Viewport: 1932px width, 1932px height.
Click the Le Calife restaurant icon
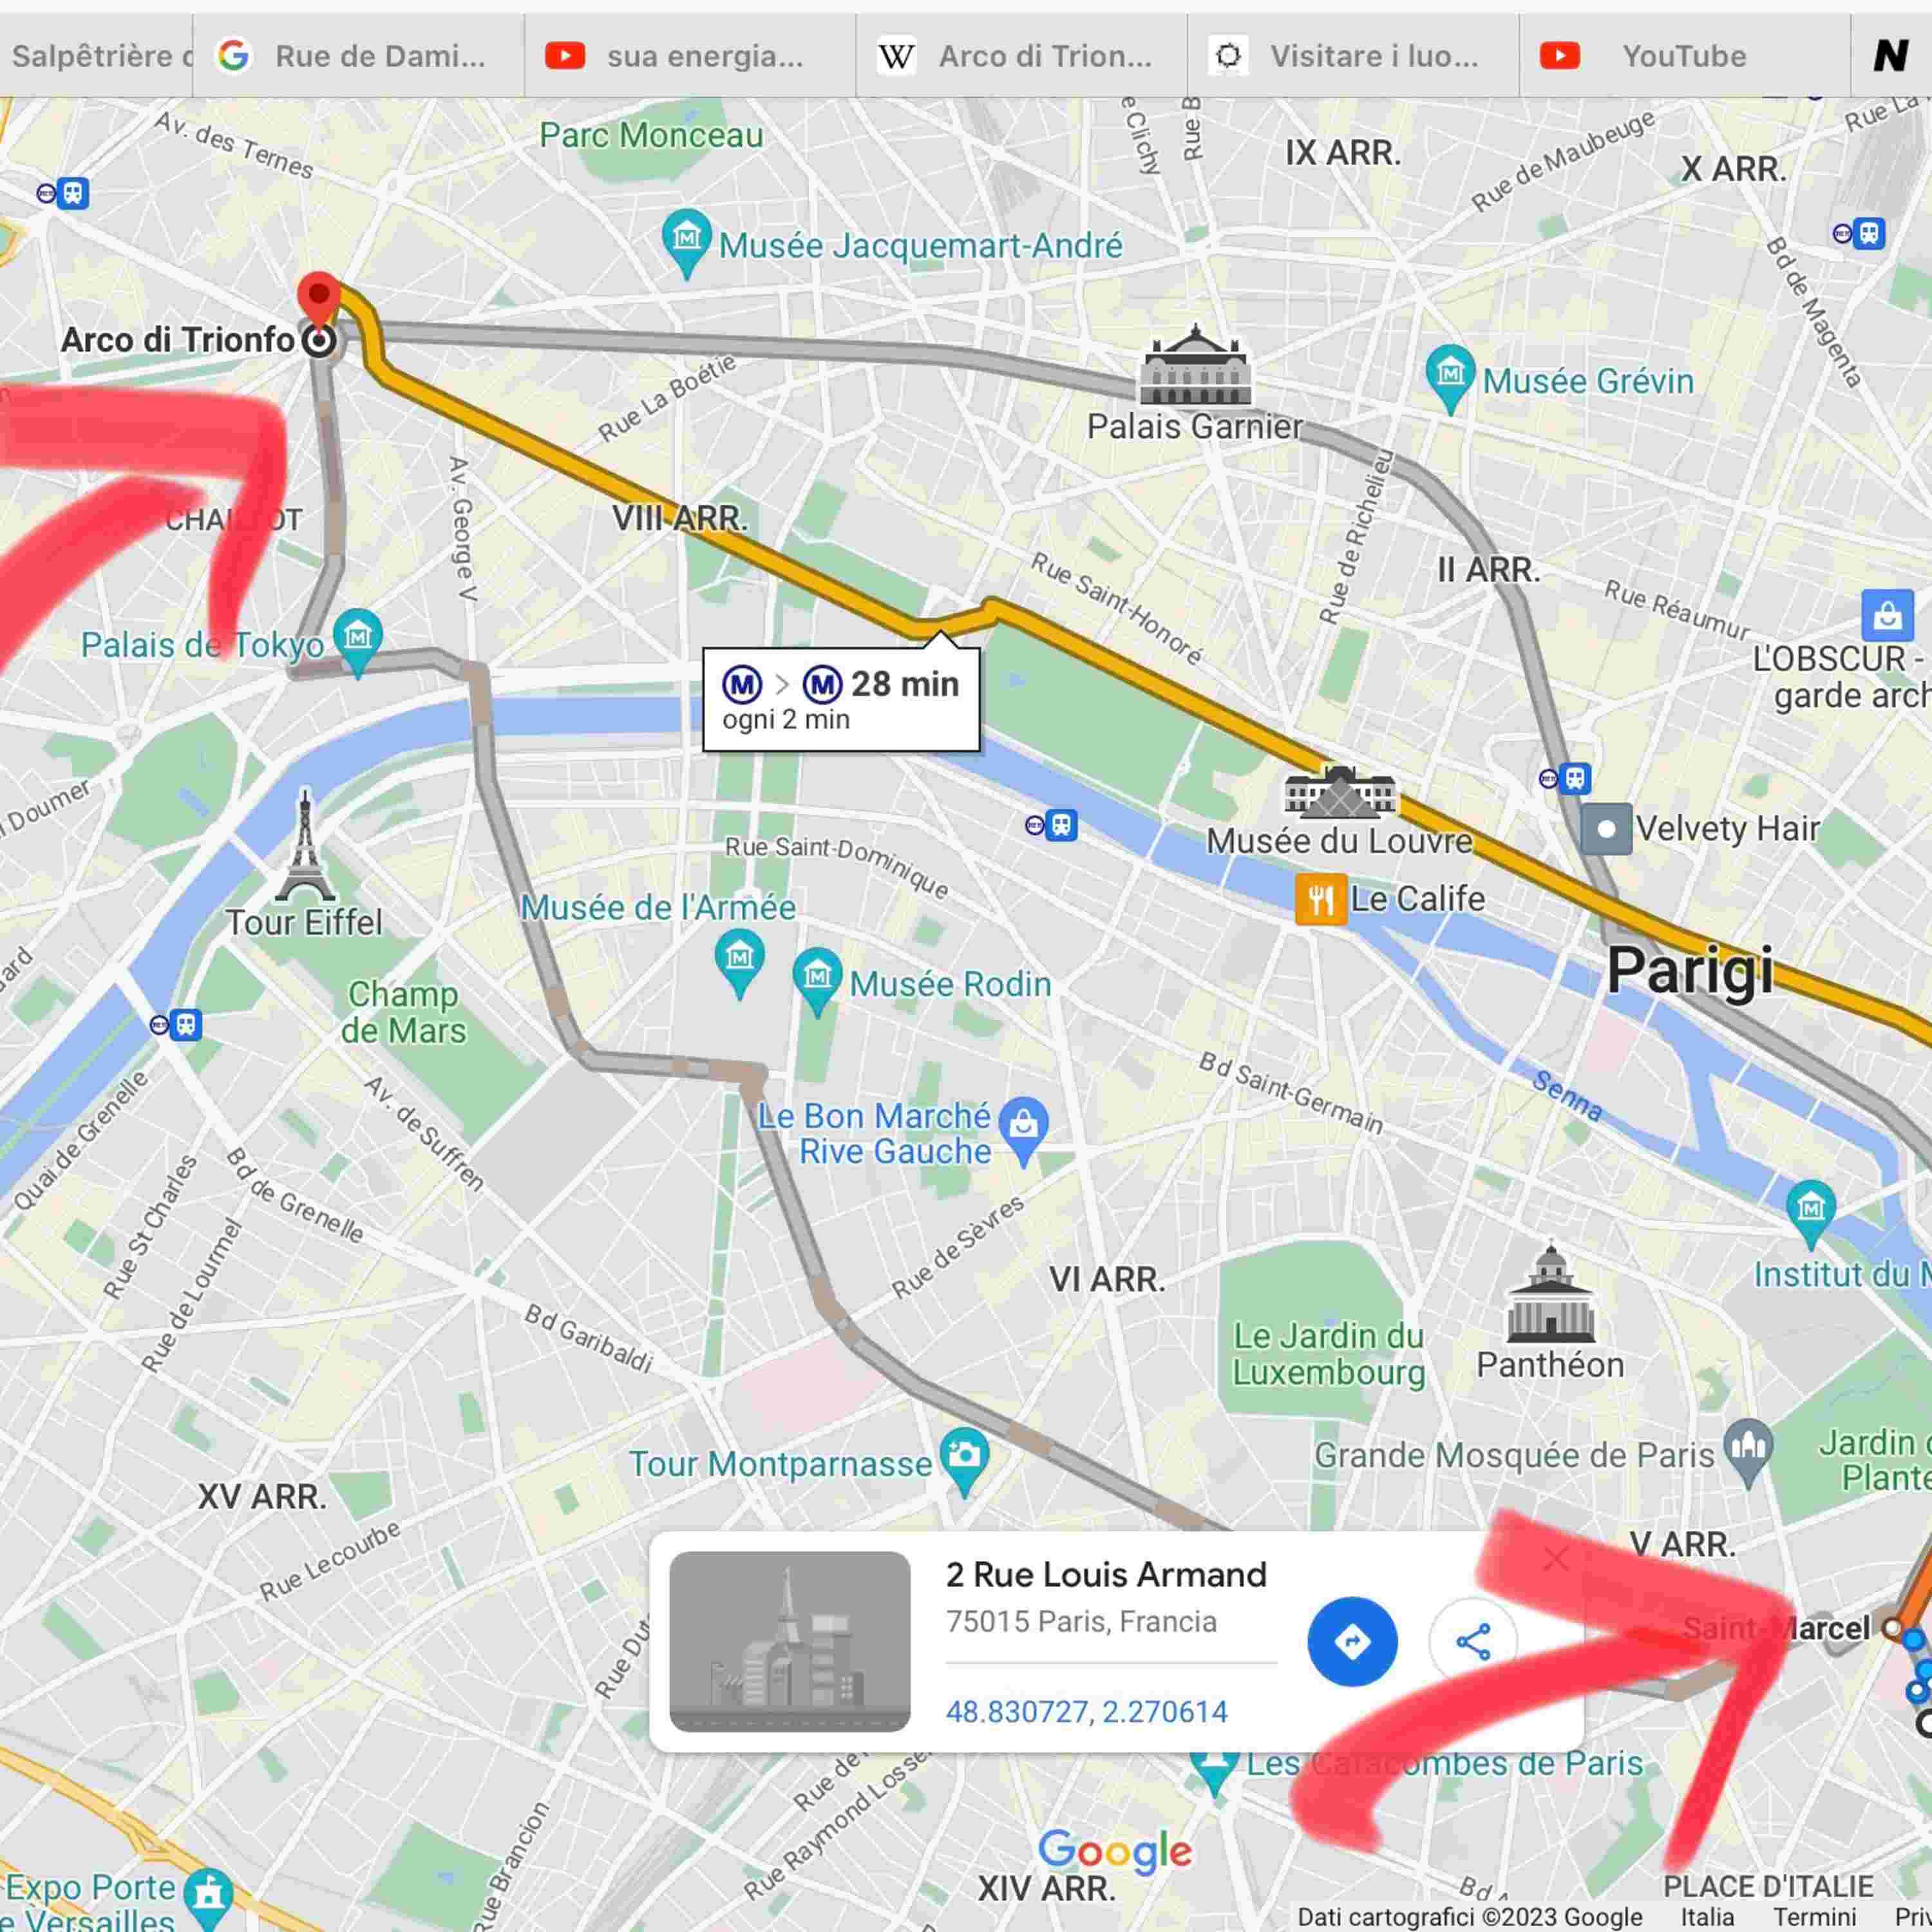(x=1320, y=899)
